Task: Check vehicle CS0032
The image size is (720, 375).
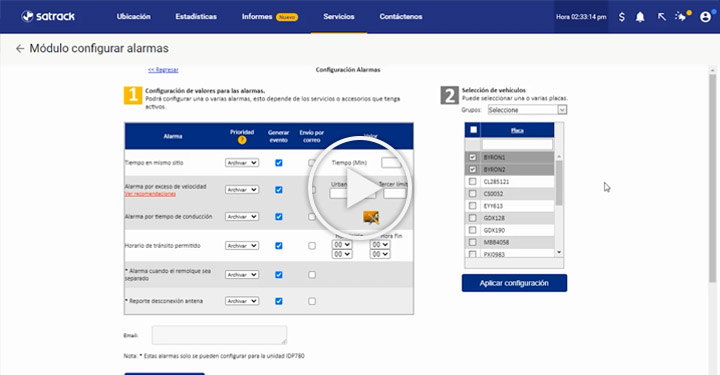Action: click(472, 194)
